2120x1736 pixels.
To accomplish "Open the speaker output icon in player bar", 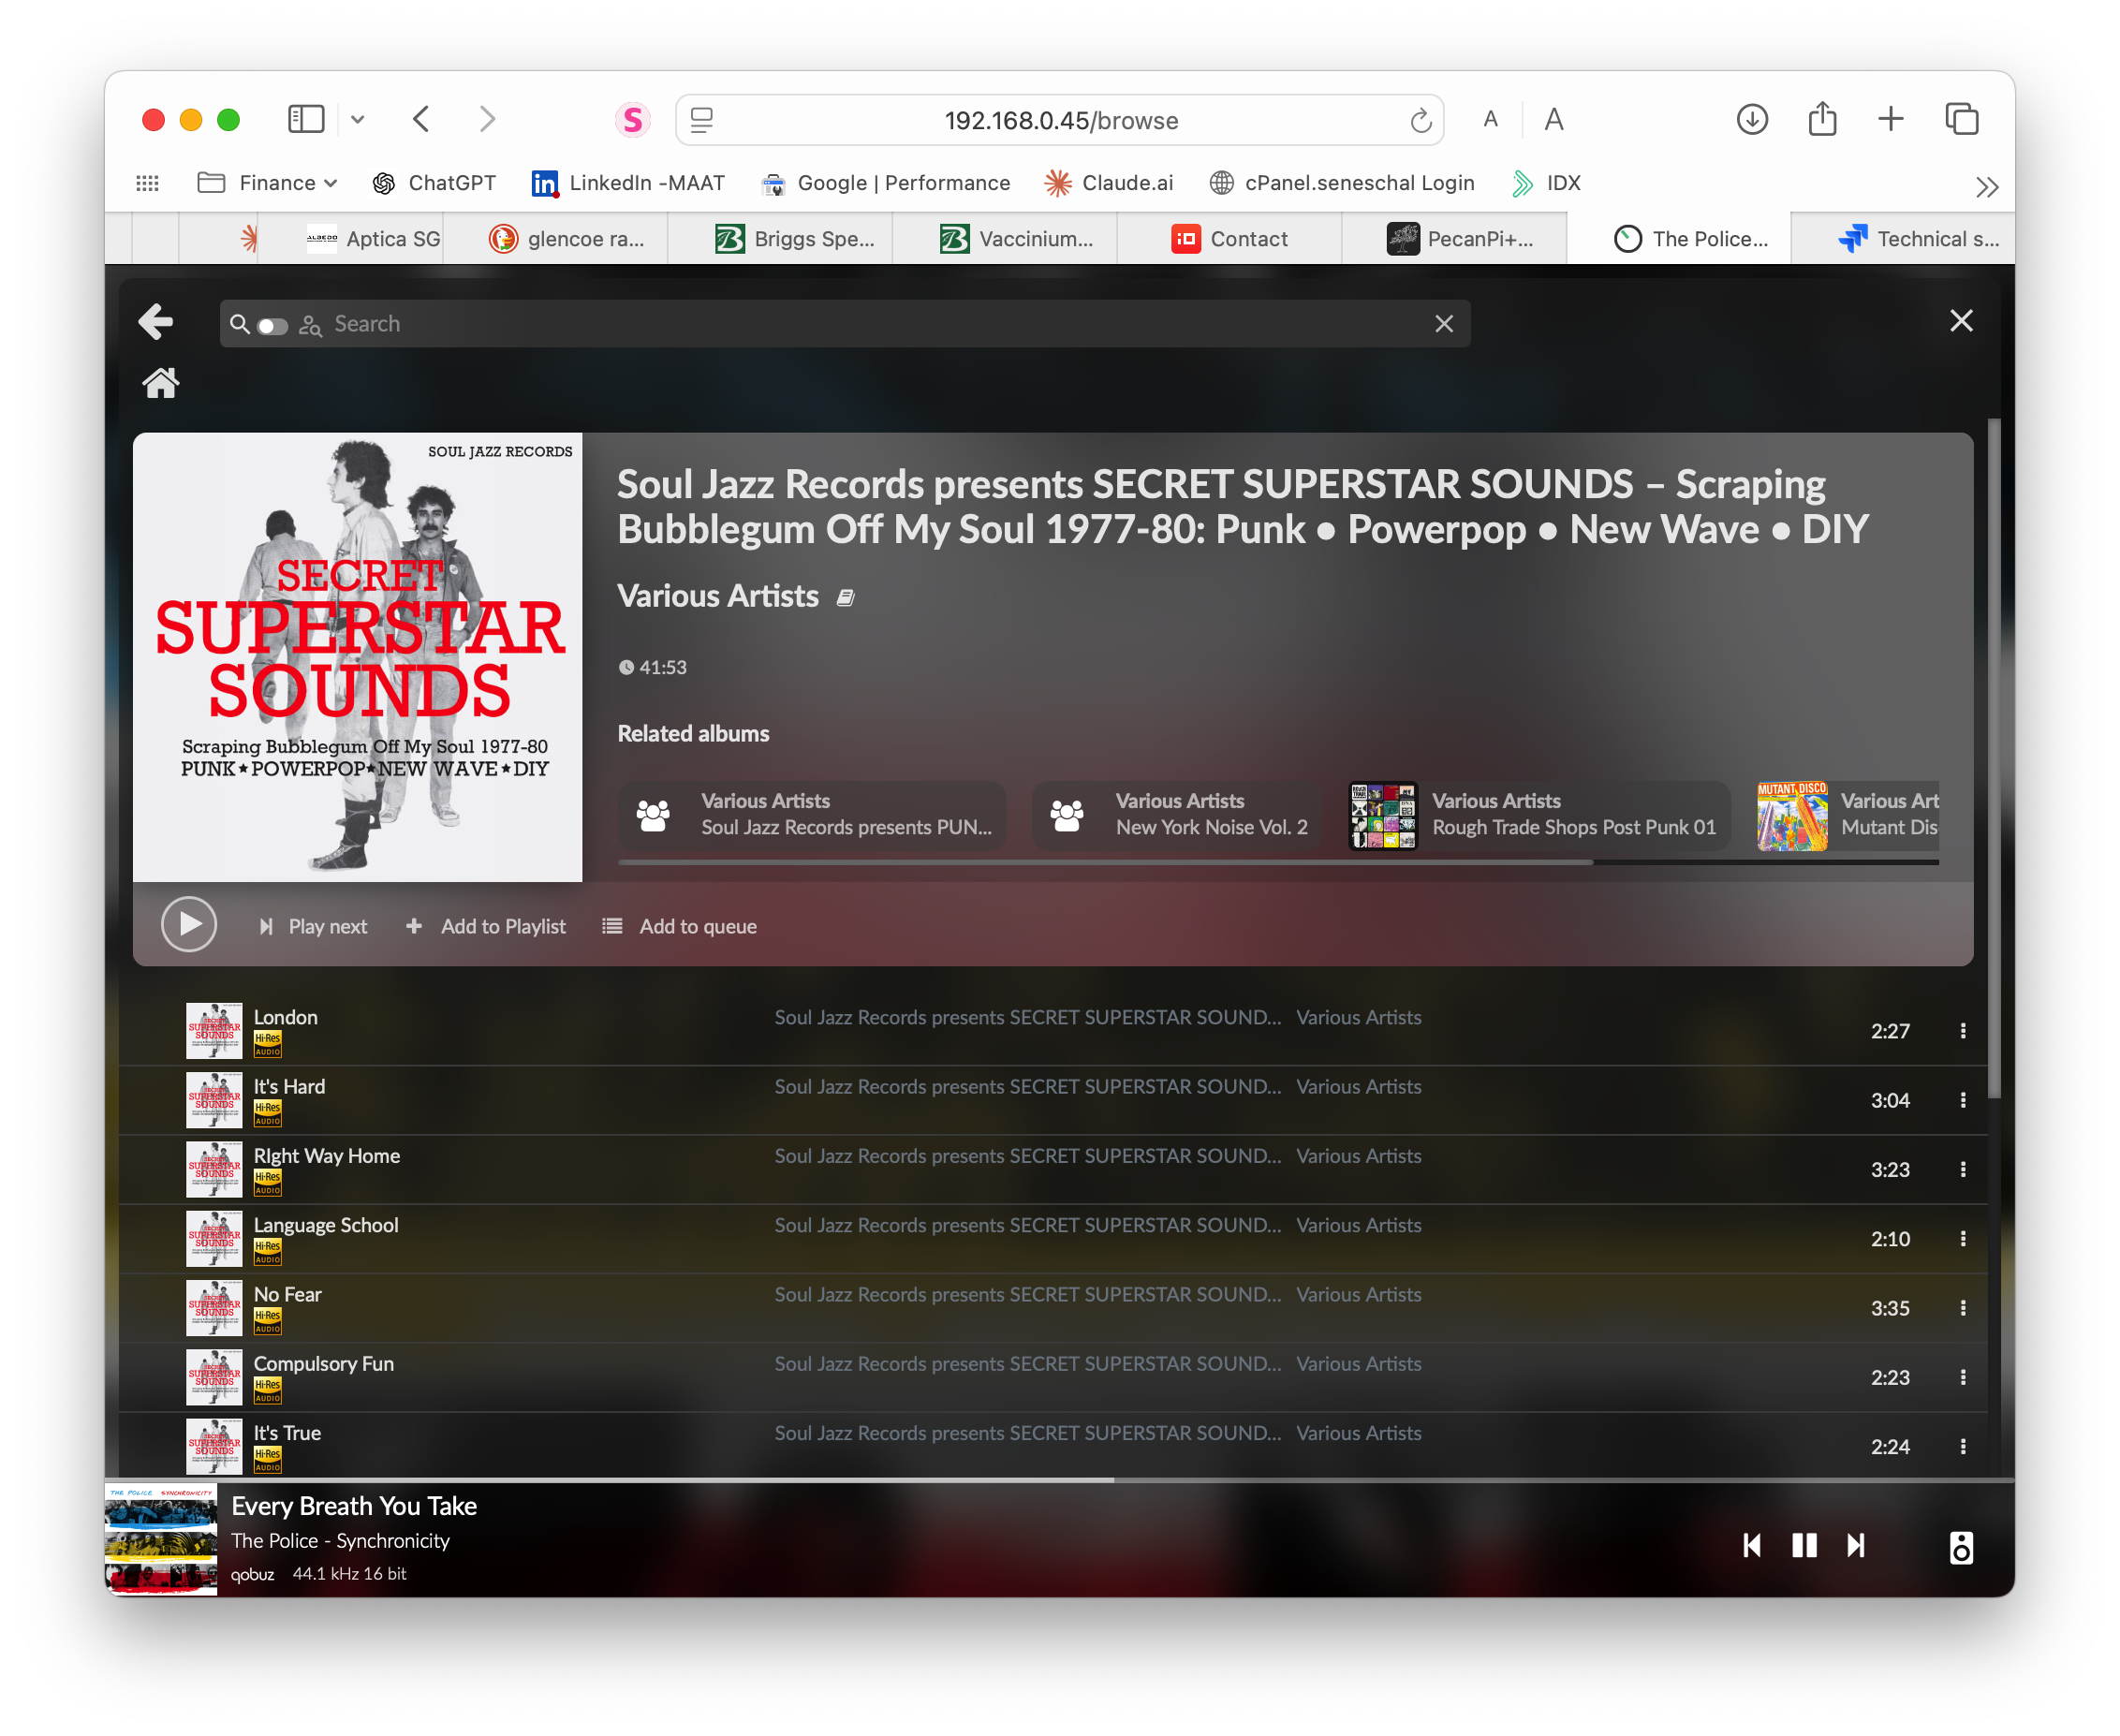I will [1961, 1547].
